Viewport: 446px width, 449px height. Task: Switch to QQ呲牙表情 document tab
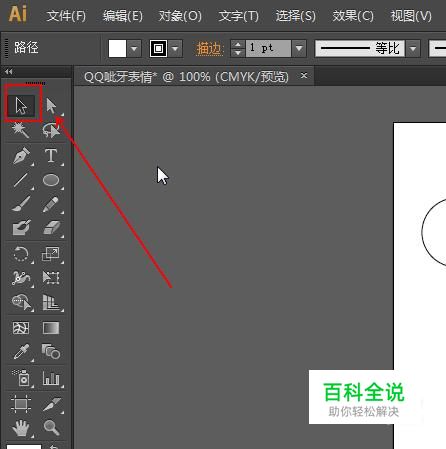click(186, 77)
